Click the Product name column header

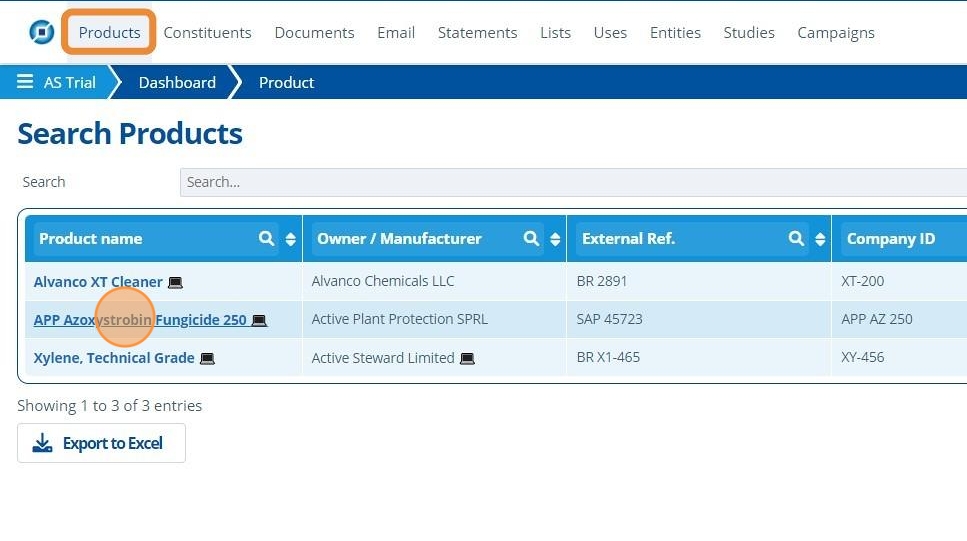(91, 239)
